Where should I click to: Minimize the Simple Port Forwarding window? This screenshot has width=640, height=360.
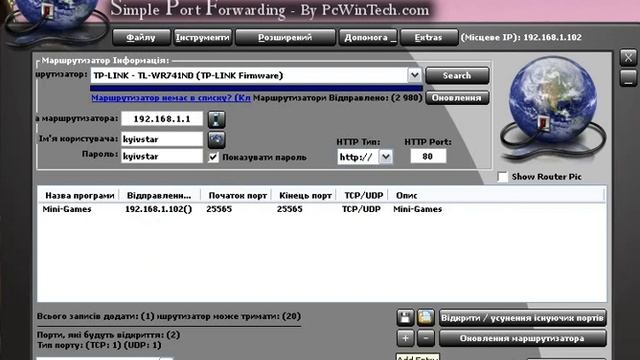coord(628,78)
